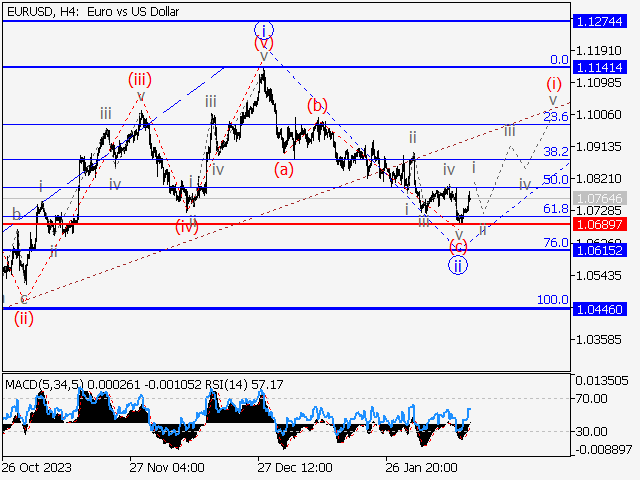Select the 1.06152 price level tag
This screenshot has width=640, height=480.
coord(600,249)
